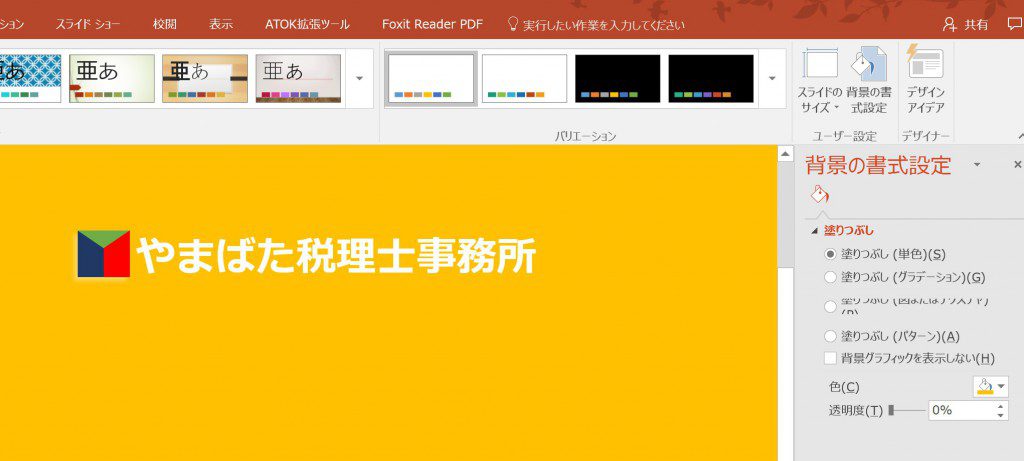Screen dimensions: 1024x461
Task: Select the first black variation thumbnail
Action: pos(618,78)
